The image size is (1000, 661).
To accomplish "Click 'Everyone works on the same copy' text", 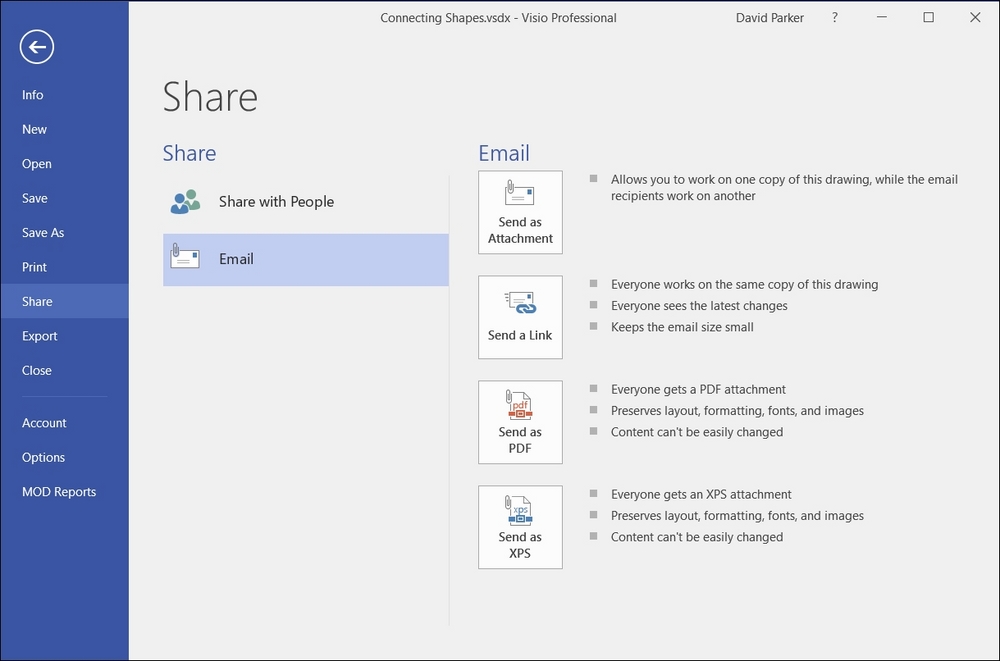I will pos(744,285).
